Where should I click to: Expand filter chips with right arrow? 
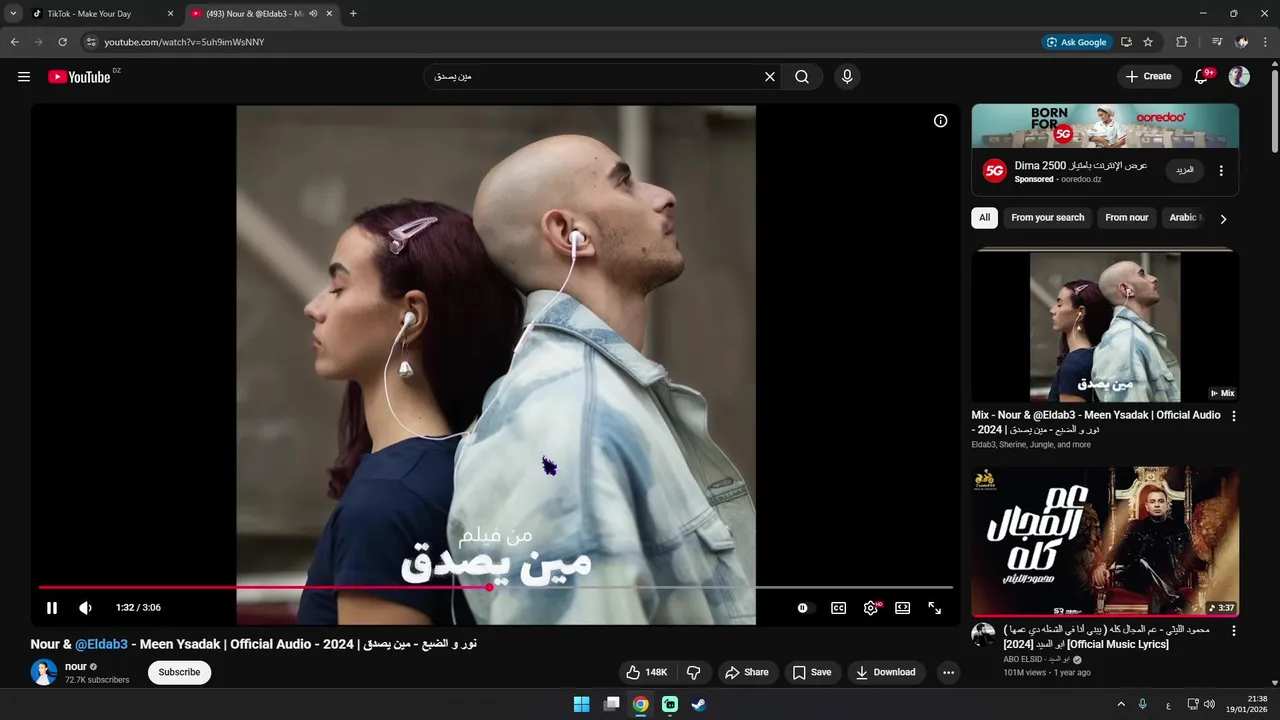[1223, 218]
